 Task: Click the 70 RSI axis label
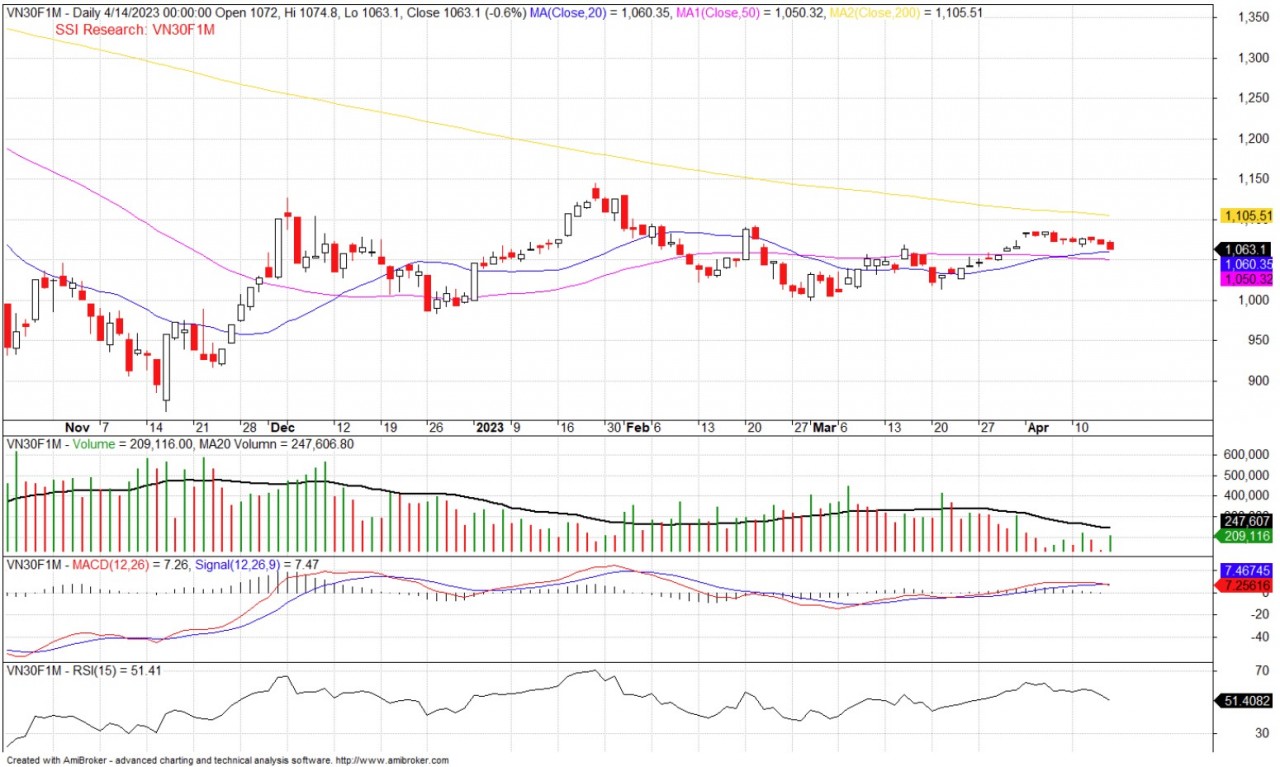[1260, 670]
